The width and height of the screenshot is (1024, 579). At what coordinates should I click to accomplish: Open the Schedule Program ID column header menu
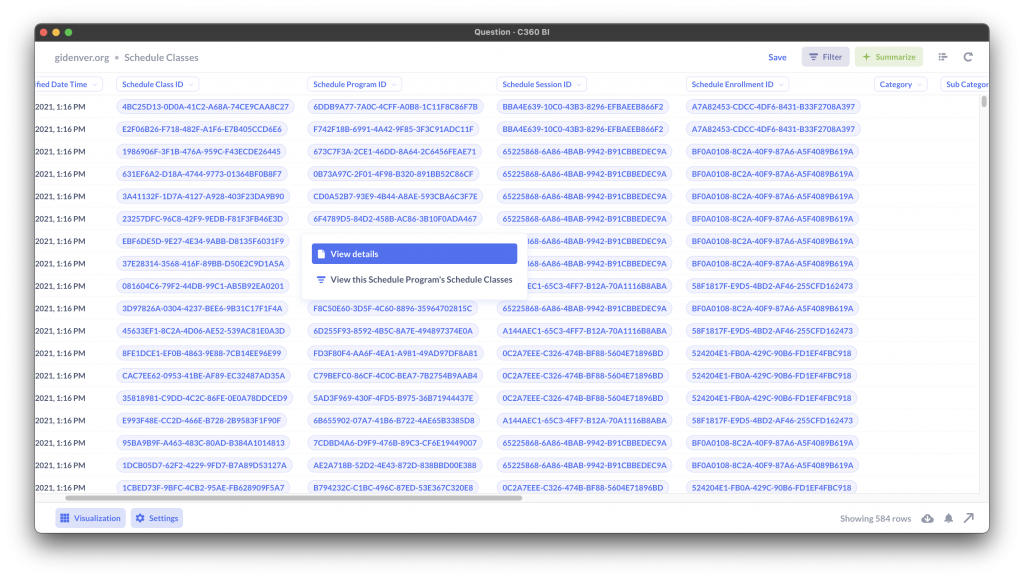tap(354, 84)
